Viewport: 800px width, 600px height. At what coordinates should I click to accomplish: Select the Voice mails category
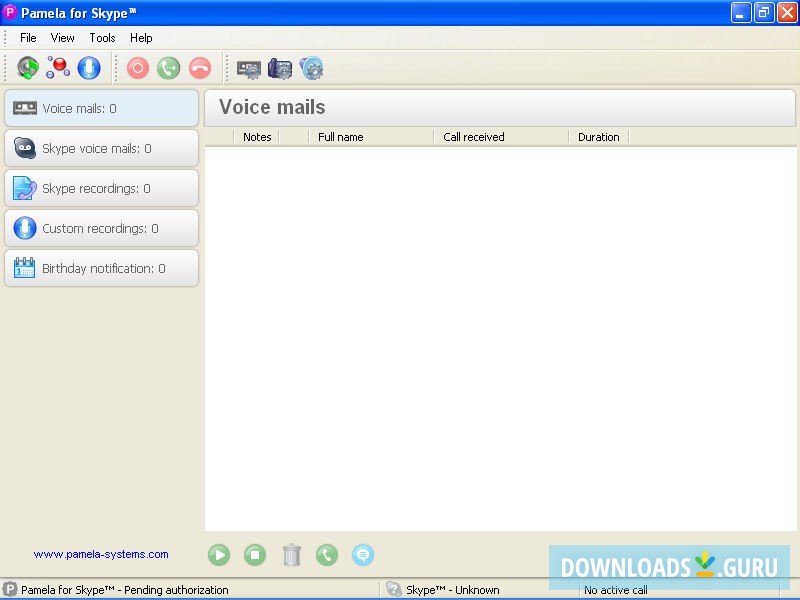[x=102, y=108]
